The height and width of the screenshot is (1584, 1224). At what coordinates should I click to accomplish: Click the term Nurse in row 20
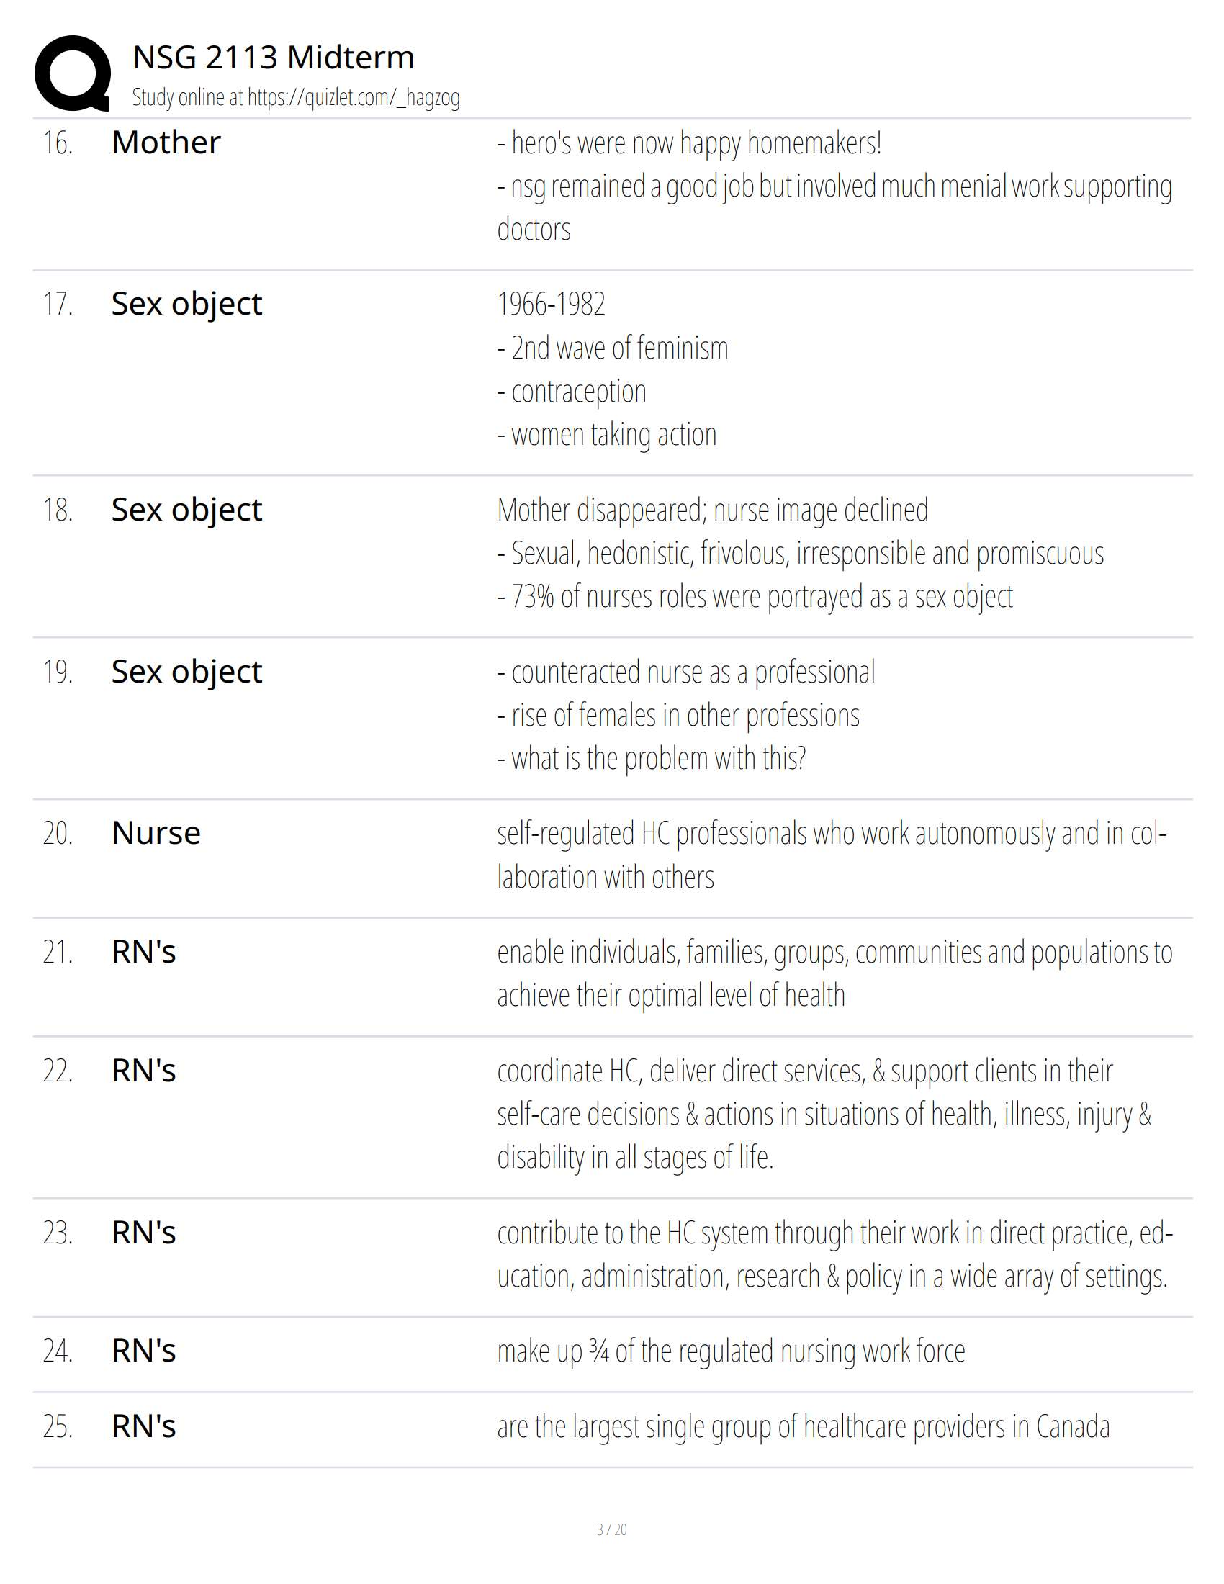(156, 833)
